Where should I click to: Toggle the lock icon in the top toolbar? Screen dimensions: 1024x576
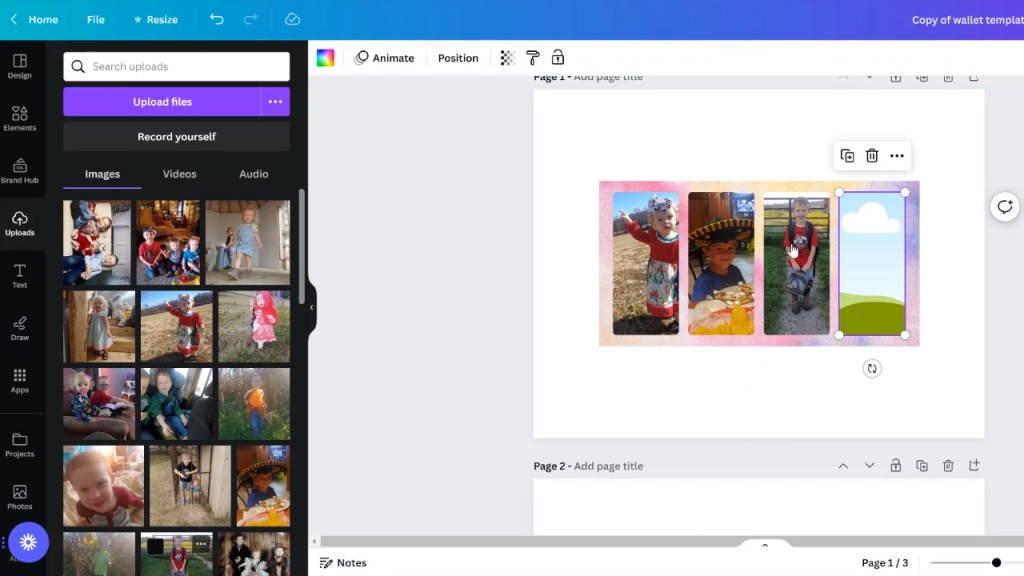[558, 58]
